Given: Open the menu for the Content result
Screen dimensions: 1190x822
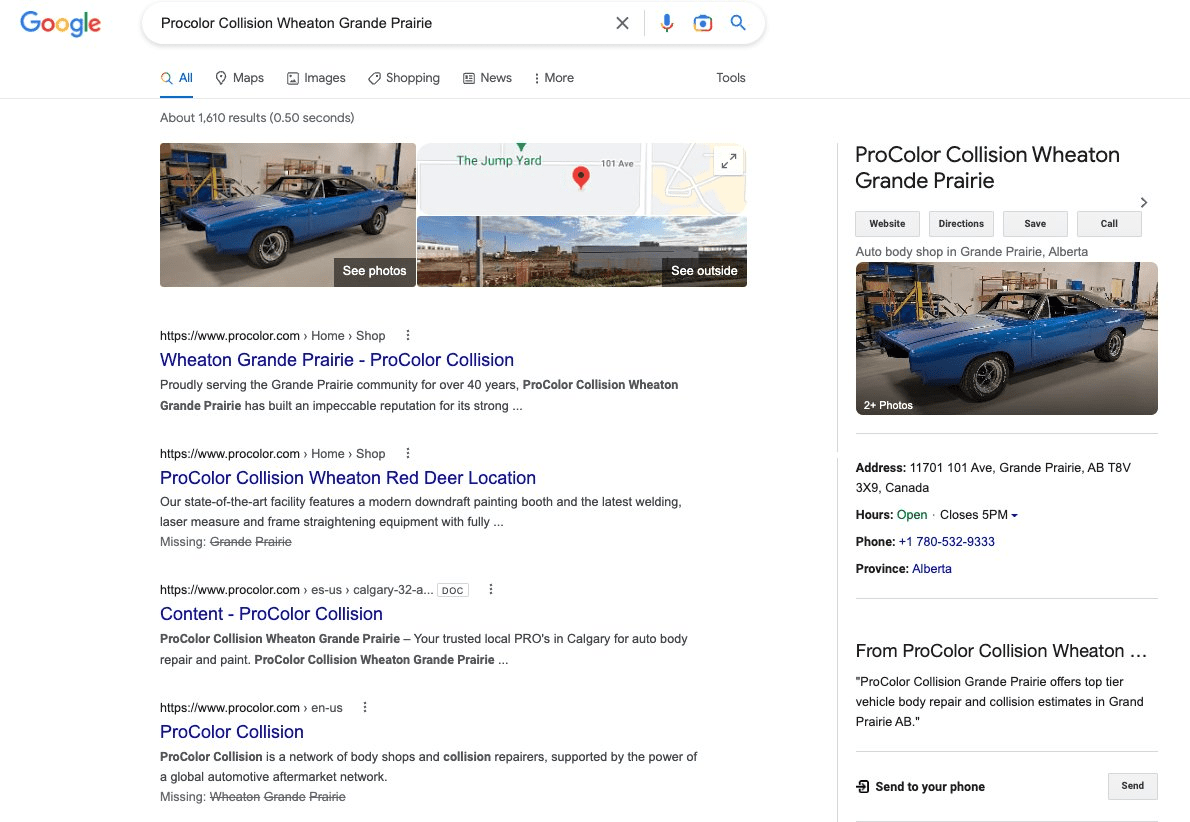Looking at the screenshot, I should coord(491,589).
